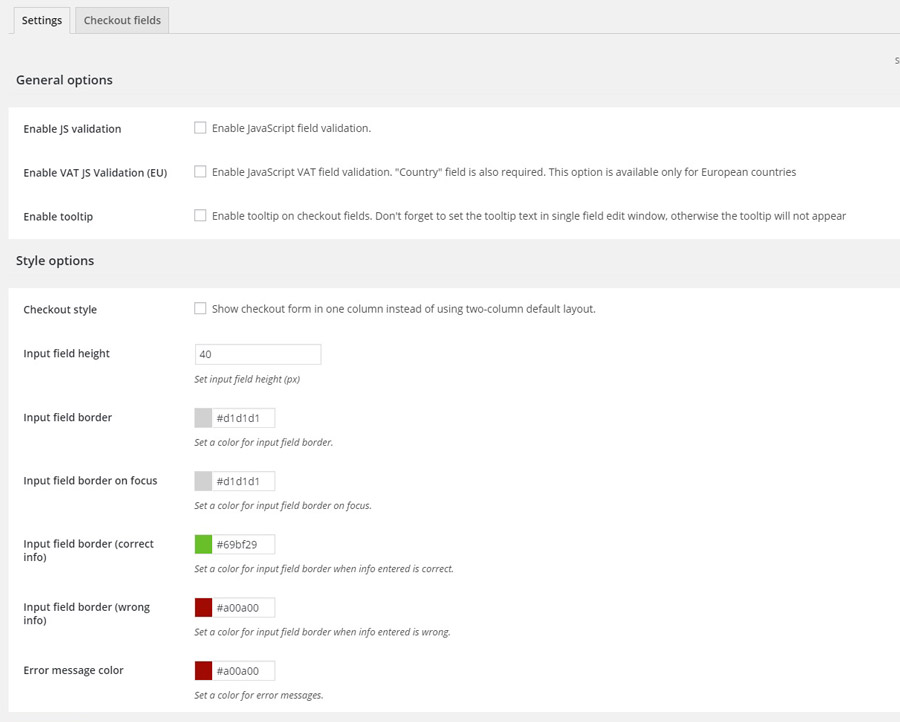Open the Error message color swatch
Image resolution: width=900 pixels, height=722 pixels.
tap(203, 671)
